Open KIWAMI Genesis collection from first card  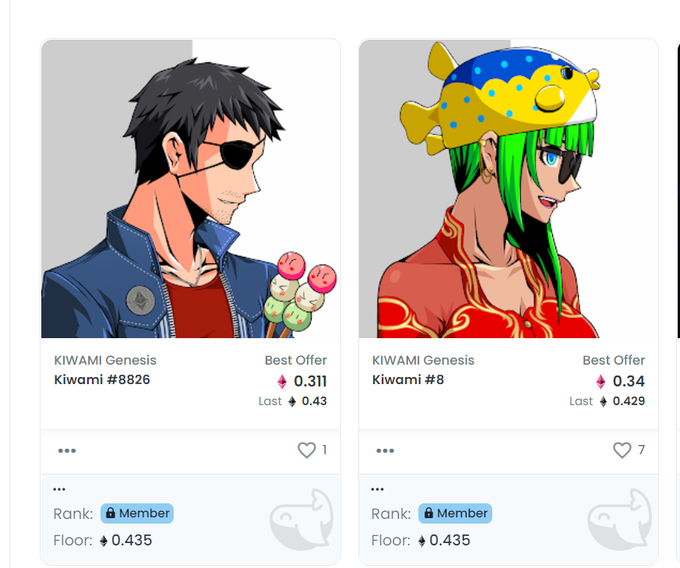tap(105, 360)
